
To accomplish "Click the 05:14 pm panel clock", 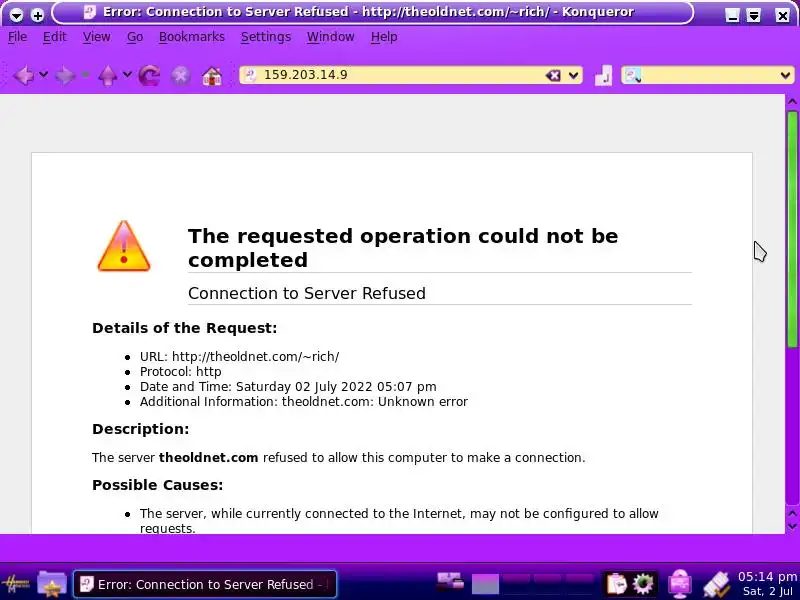I will 767,584.
